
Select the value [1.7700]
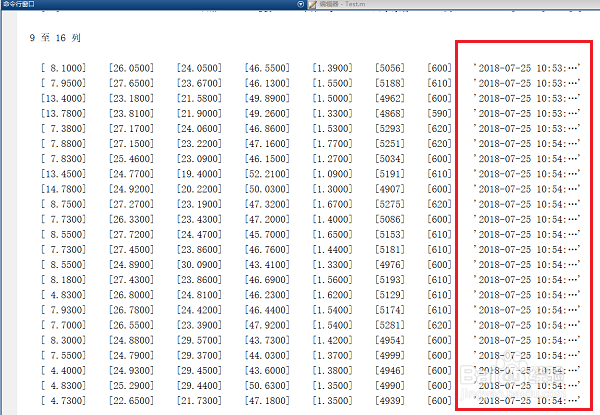[x=333, y=144]
